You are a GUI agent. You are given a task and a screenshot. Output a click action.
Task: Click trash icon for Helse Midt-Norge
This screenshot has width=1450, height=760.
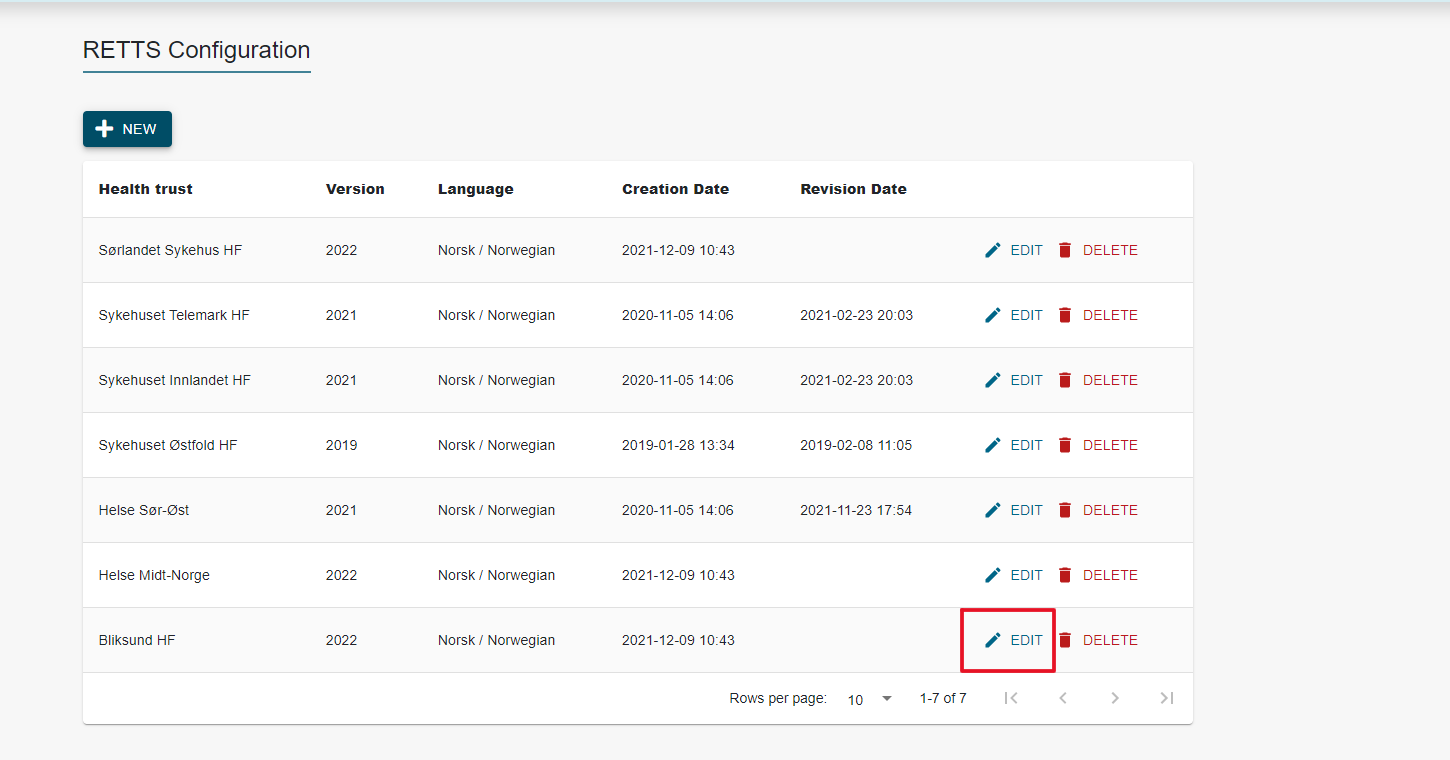click(x=1065, y=575)
